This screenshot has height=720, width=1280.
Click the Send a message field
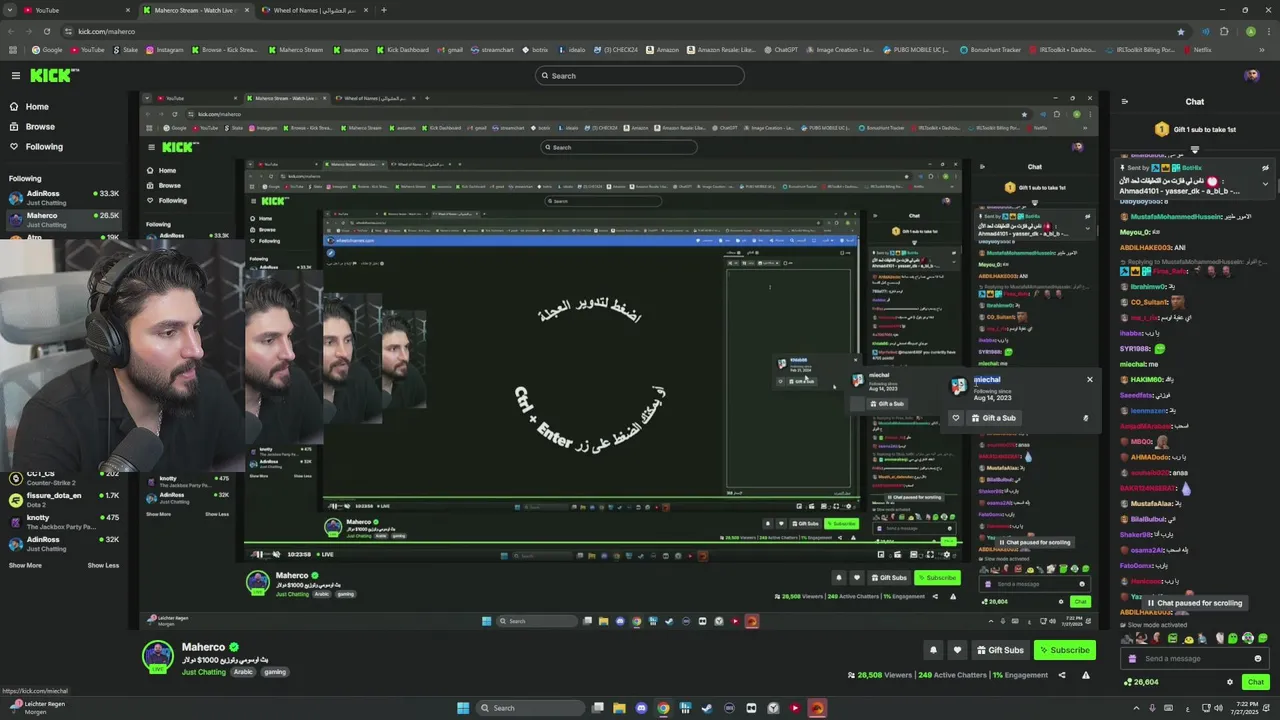[x=1194, y=658]
